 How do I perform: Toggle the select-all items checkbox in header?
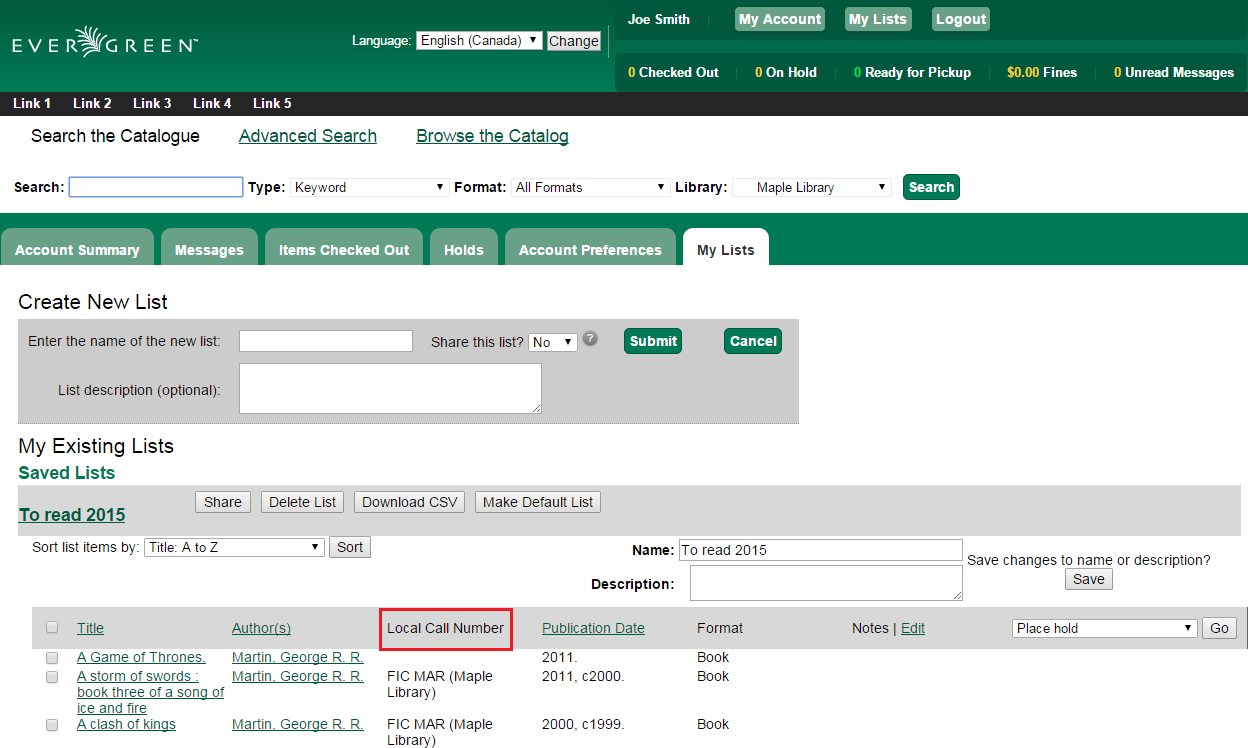[x=52, y=627]
